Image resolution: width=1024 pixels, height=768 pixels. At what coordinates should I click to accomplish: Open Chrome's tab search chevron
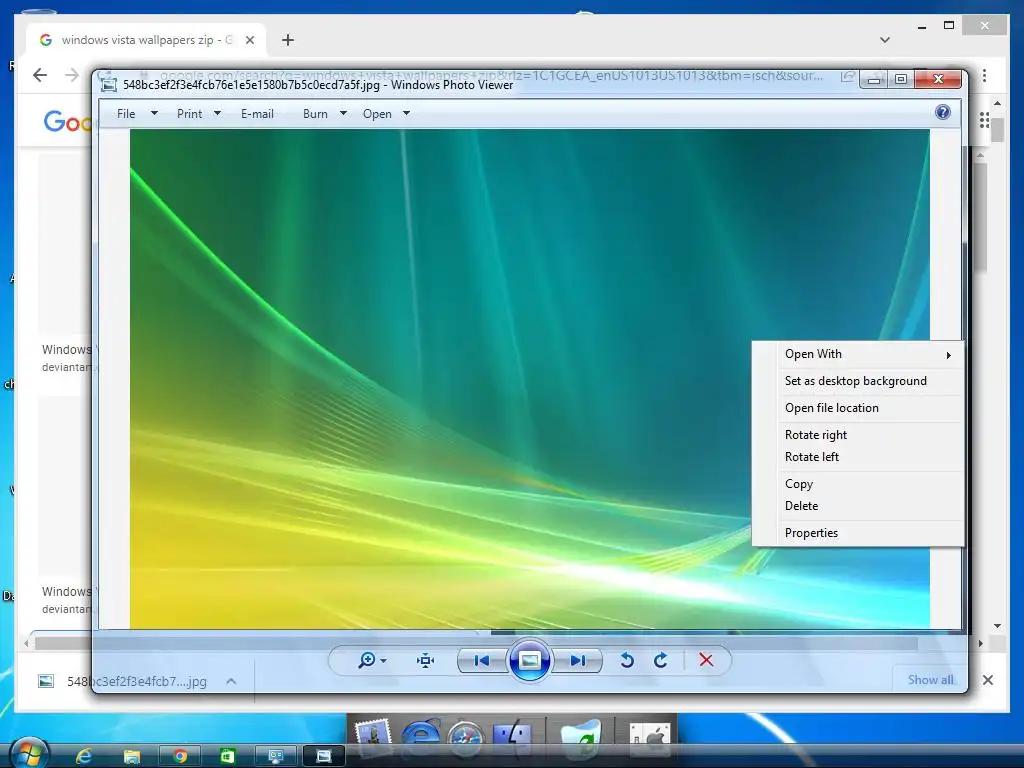coord(884,40)
